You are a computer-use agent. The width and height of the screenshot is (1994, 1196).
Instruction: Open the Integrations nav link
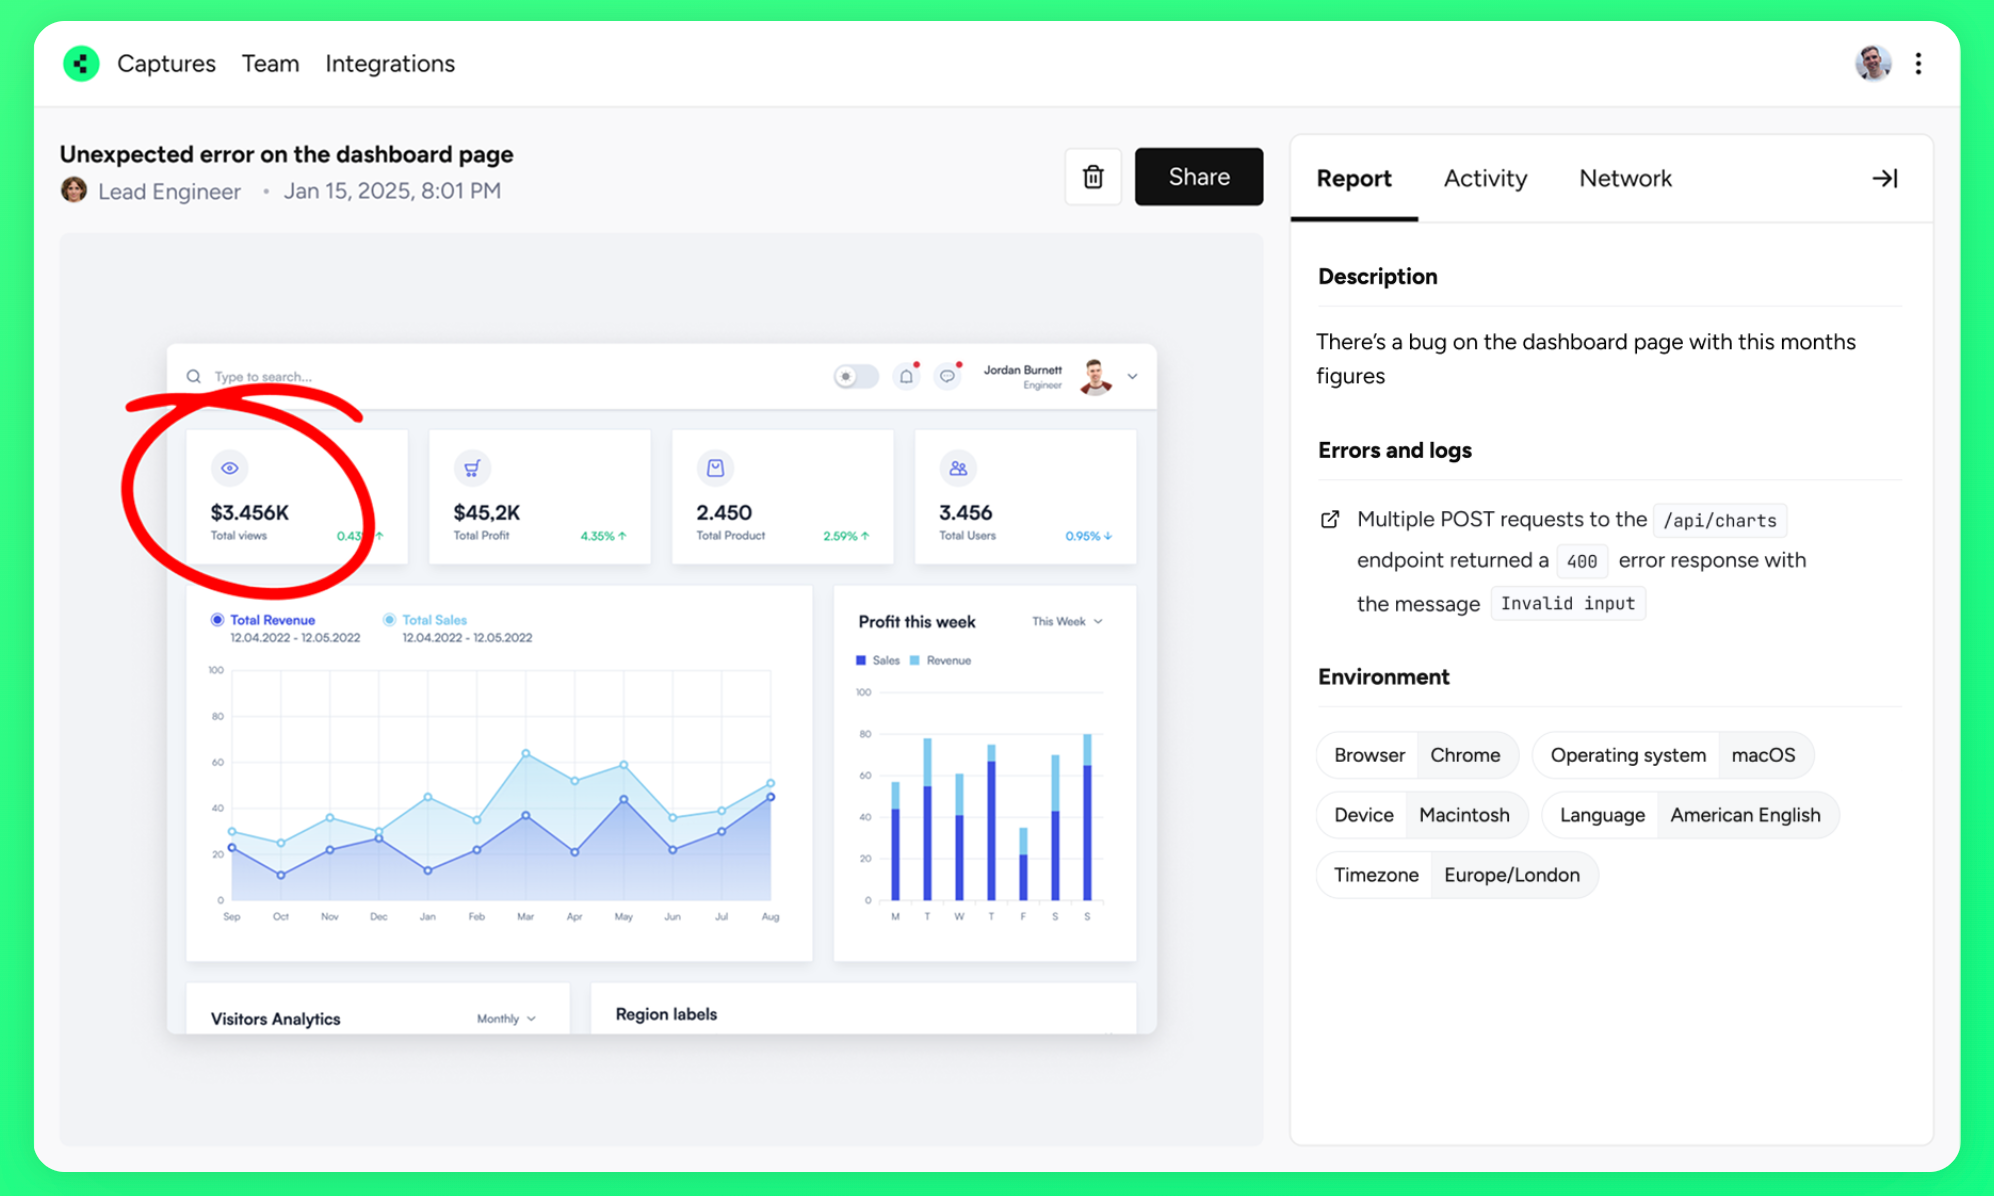coord(390,64)
